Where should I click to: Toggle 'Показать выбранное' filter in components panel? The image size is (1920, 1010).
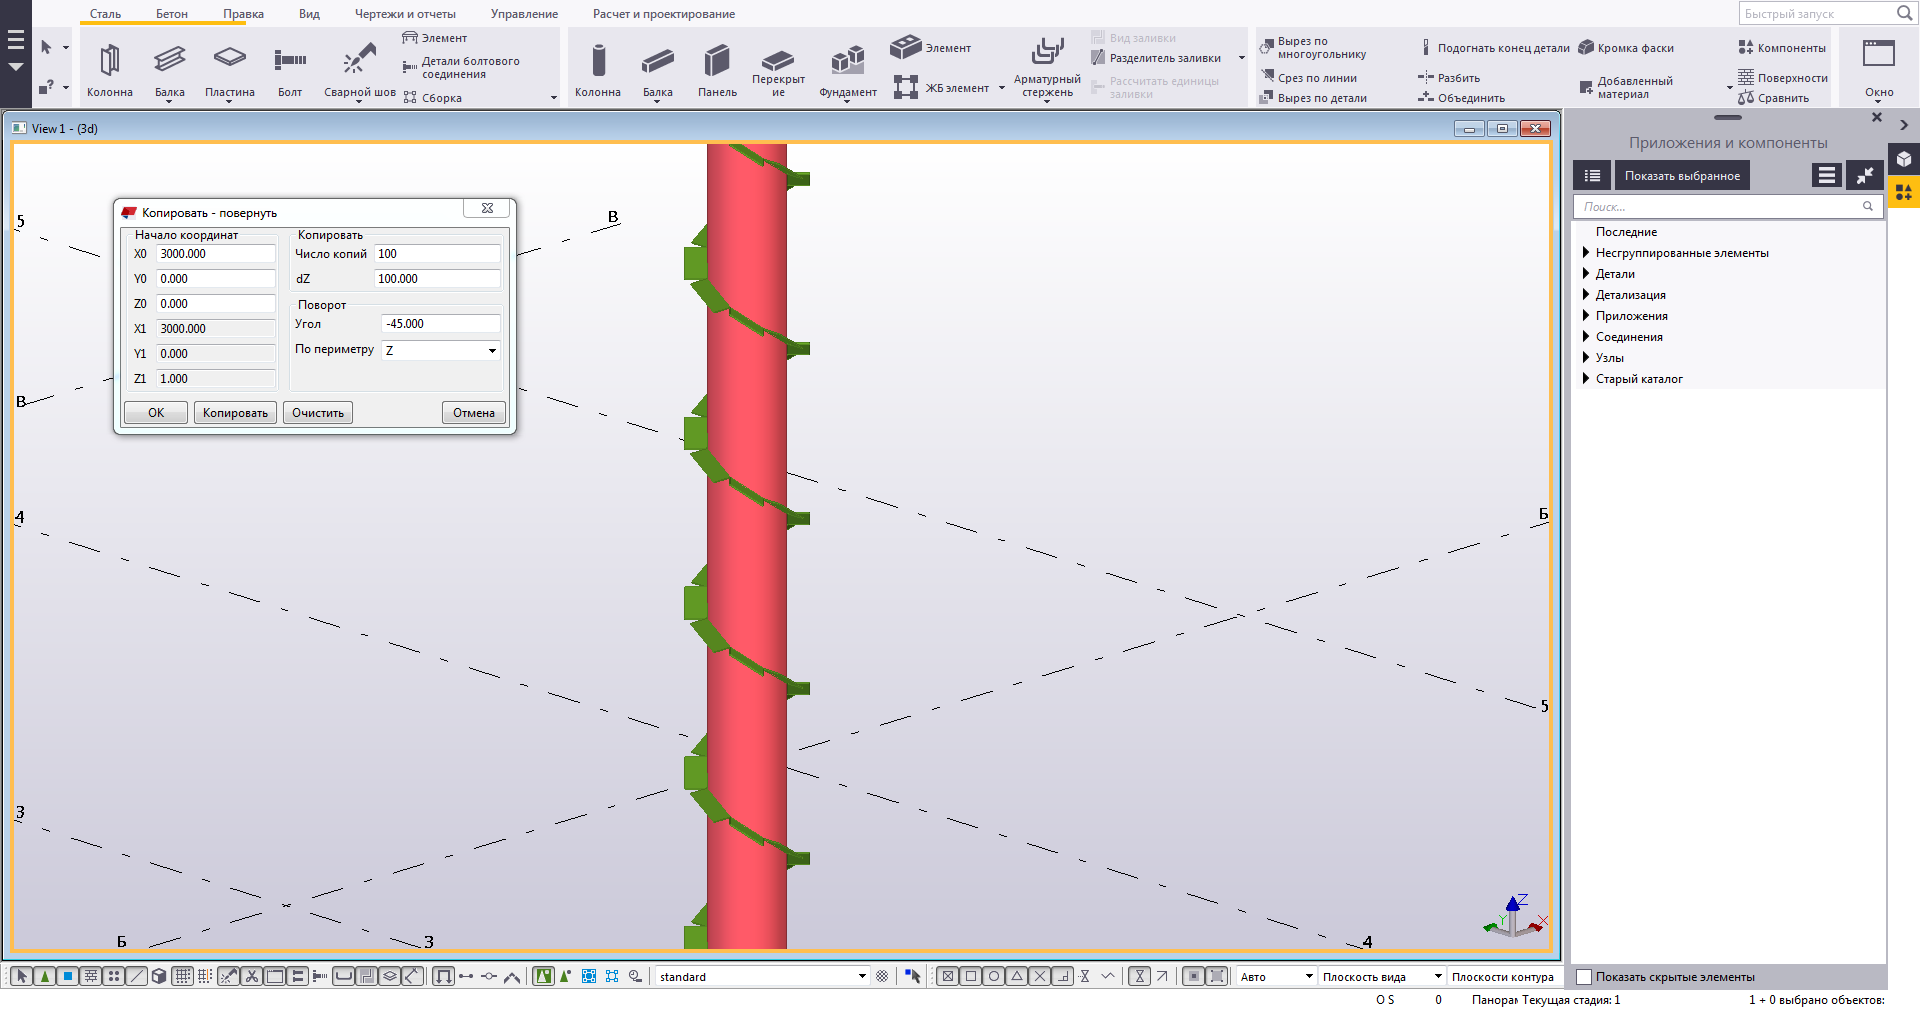pyautogui.click(x=1681, y=176)
